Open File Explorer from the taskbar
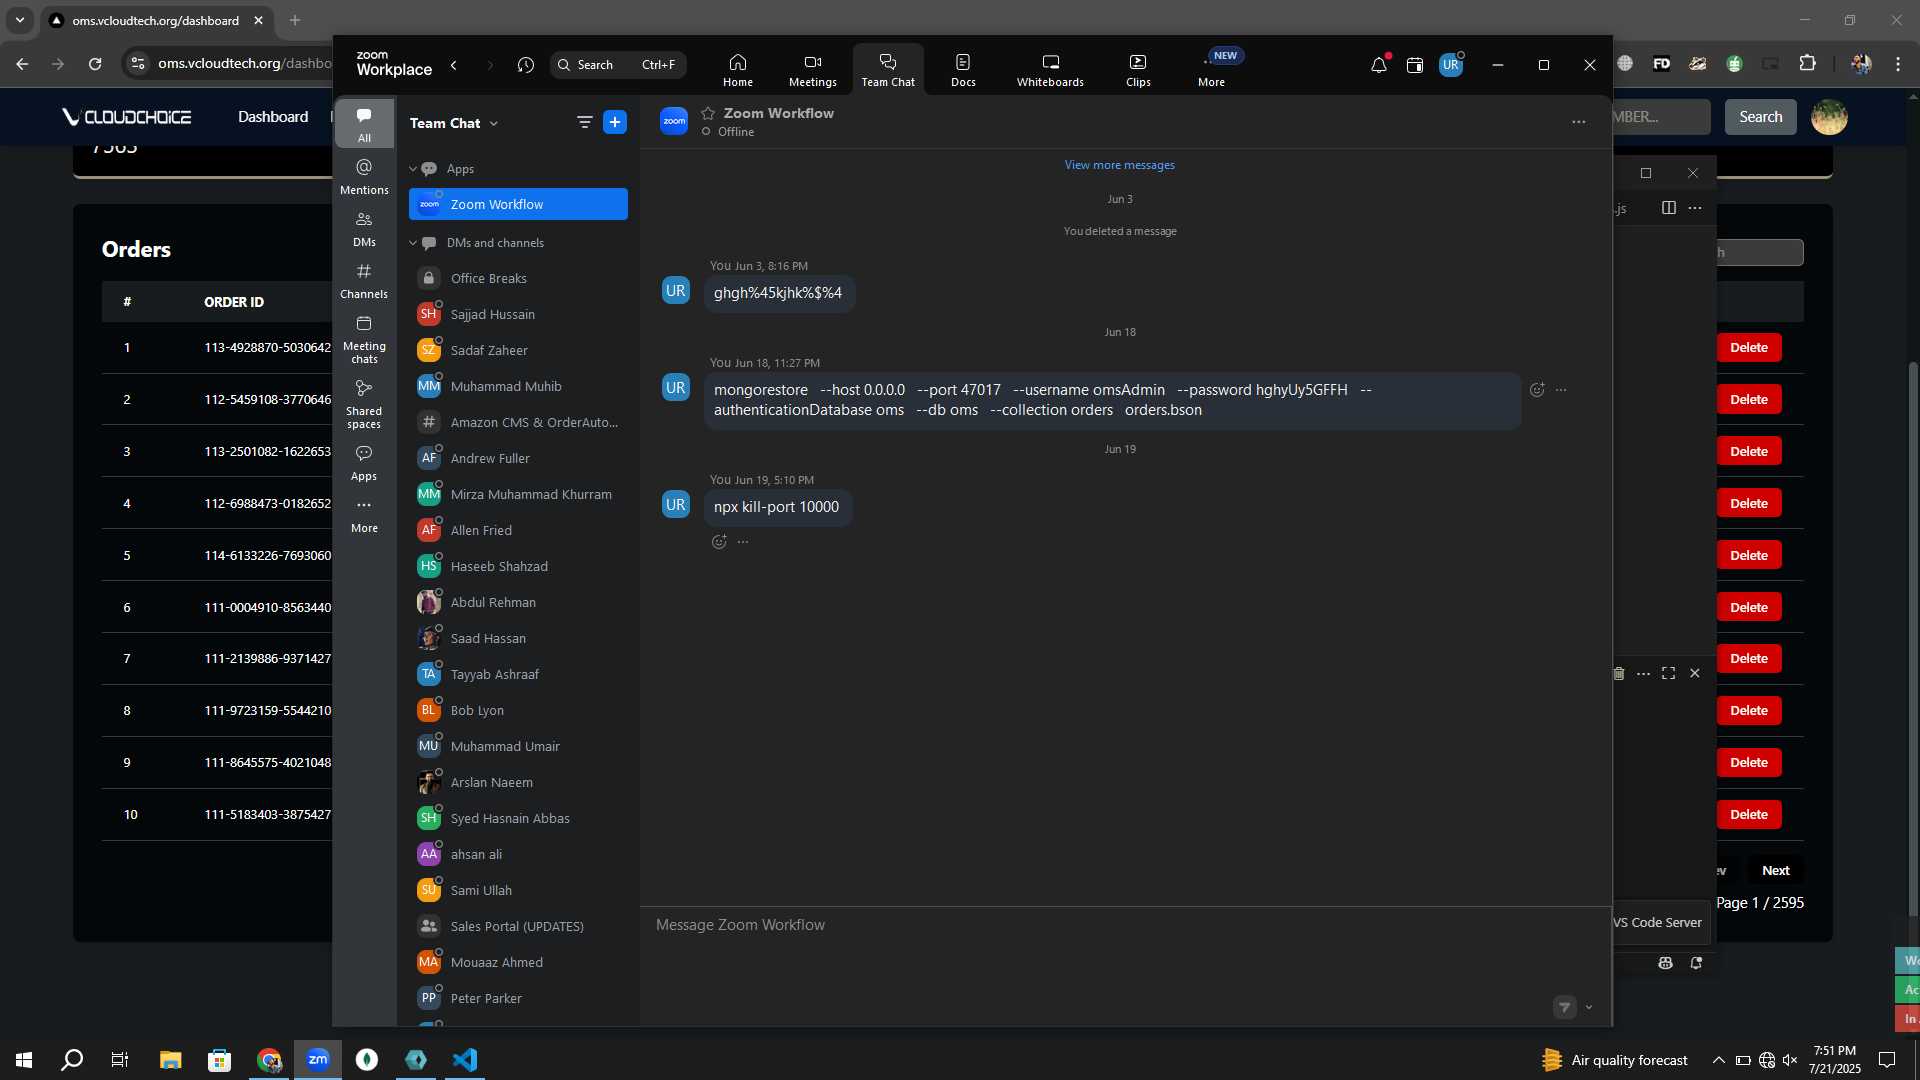The image size is (1920, 1080). (170, 1060)
